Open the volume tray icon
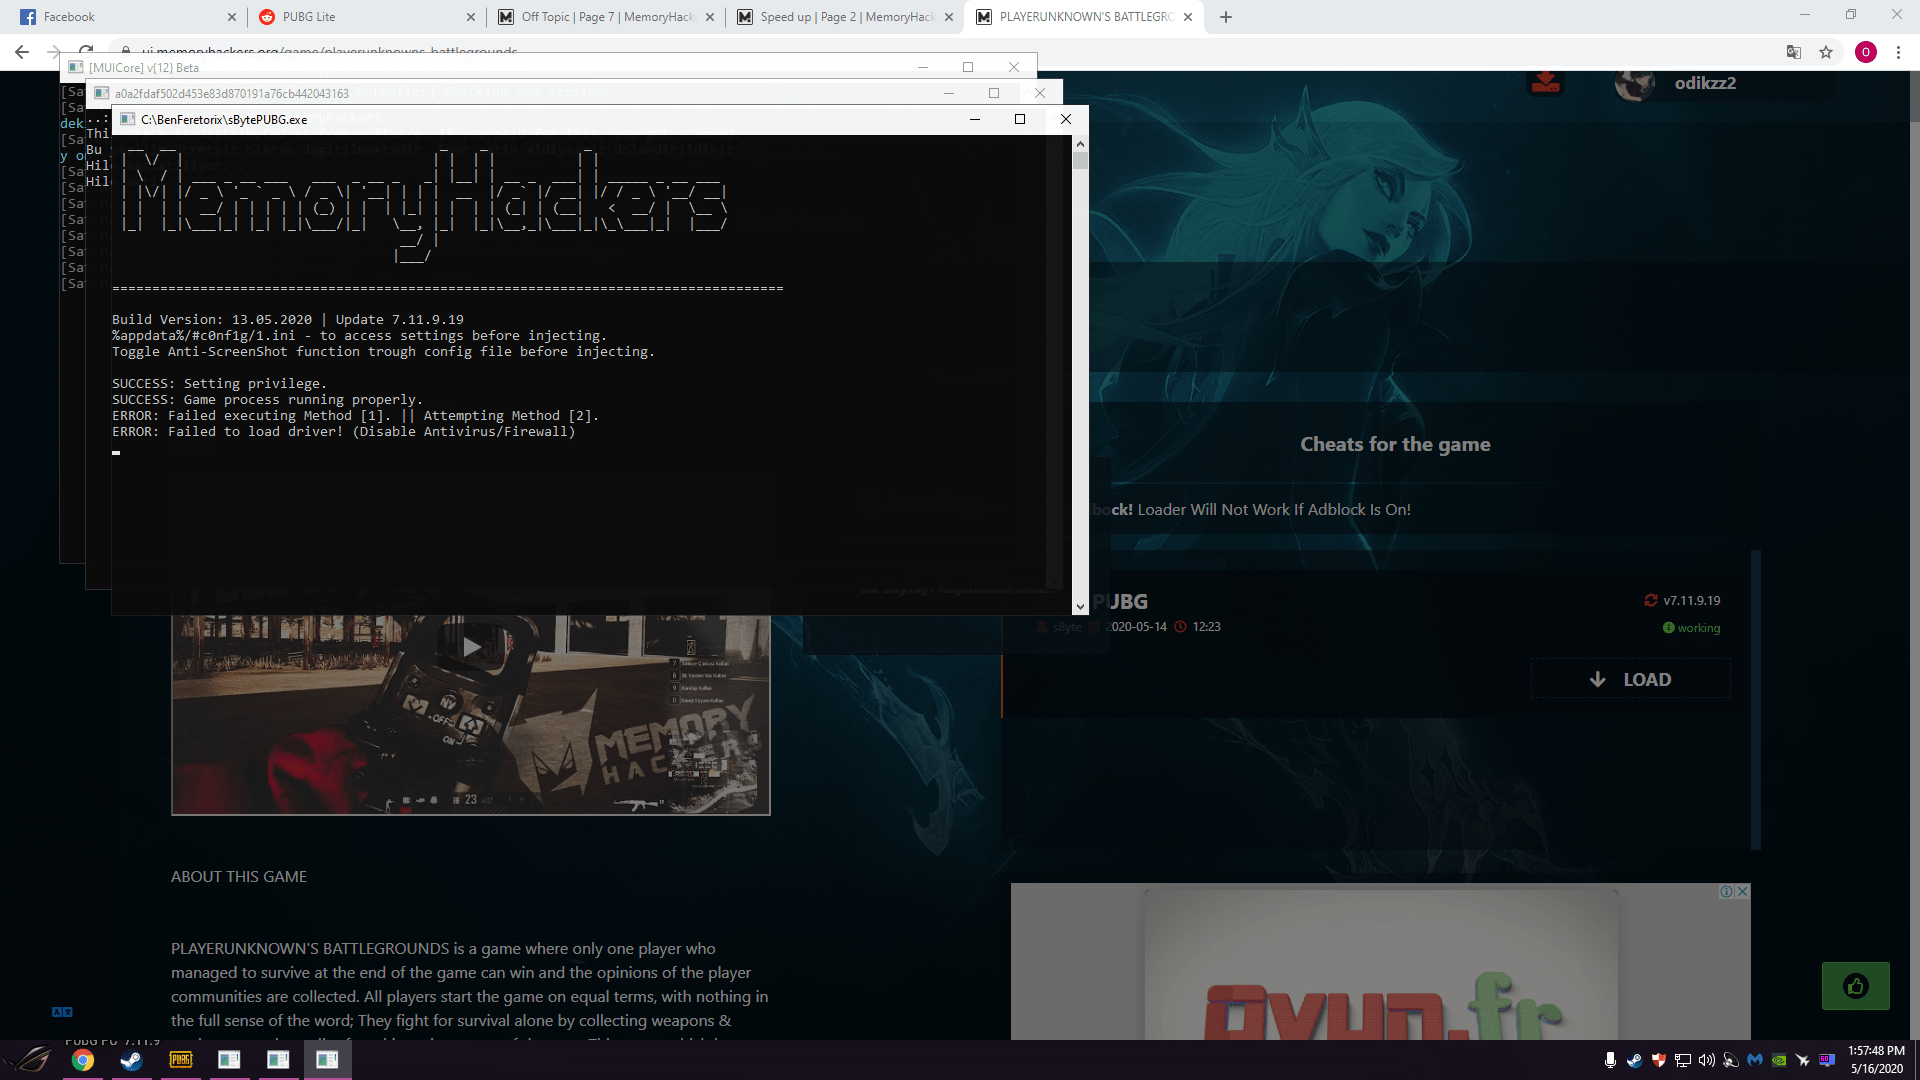 tap(1707, 1060)
